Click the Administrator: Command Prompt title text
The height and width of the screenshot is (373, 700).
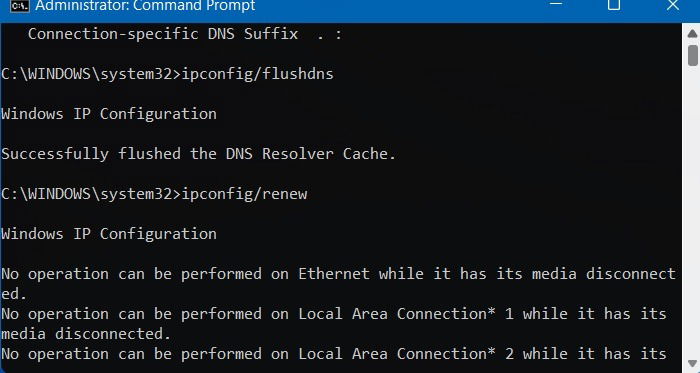(x=145, y=5)
